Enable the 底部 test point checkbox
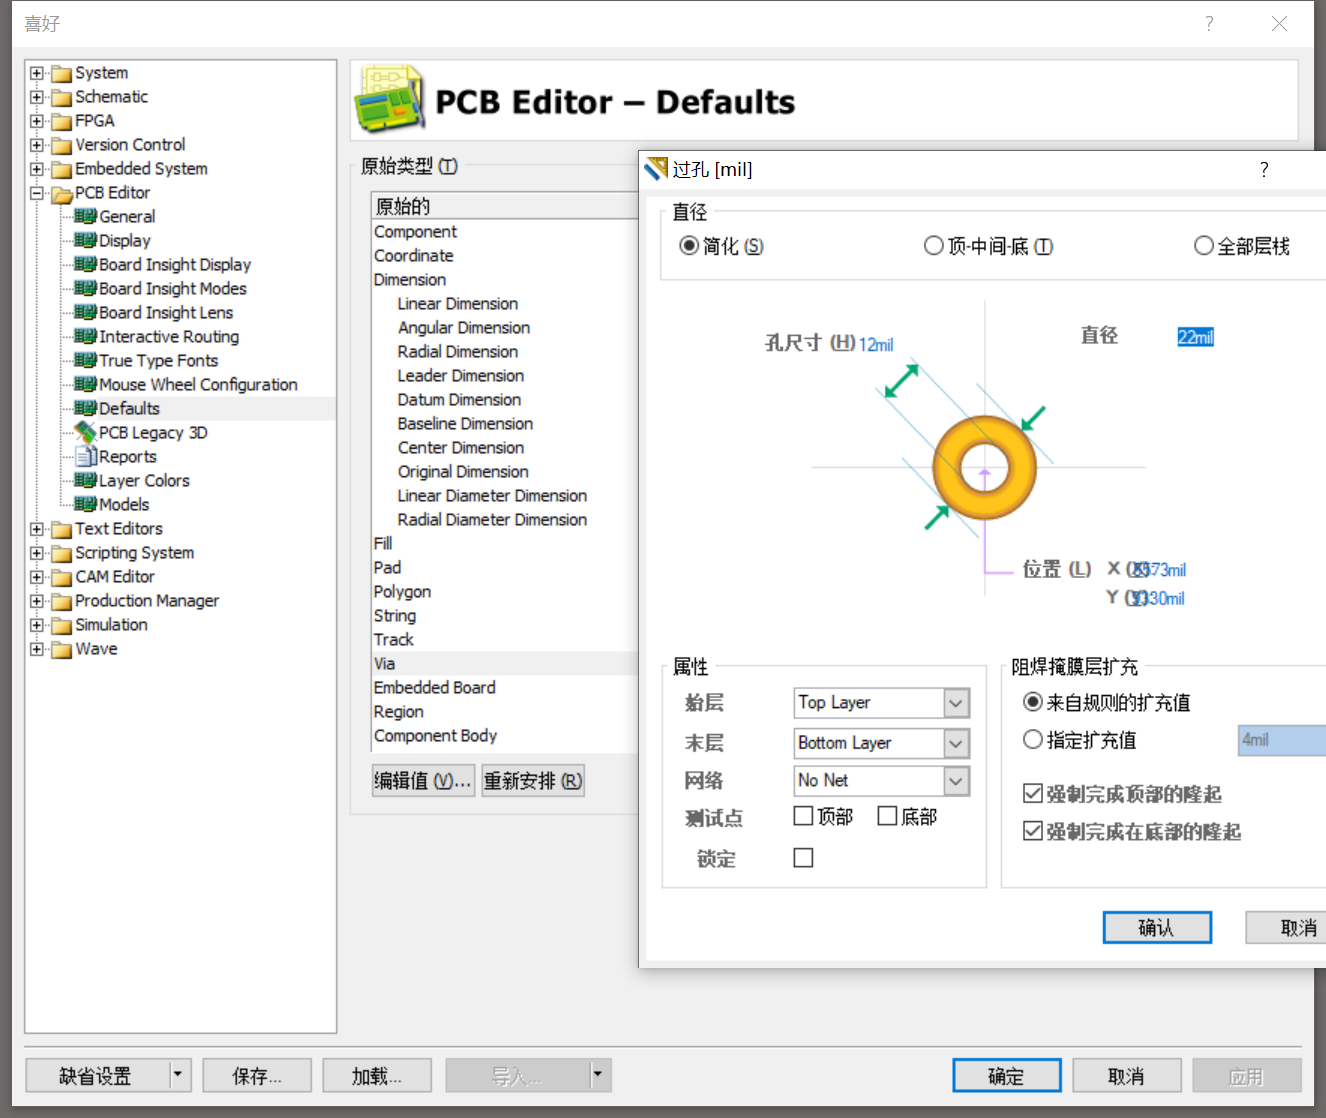This screenshot has height=1118, width=1326. (886, 816)
